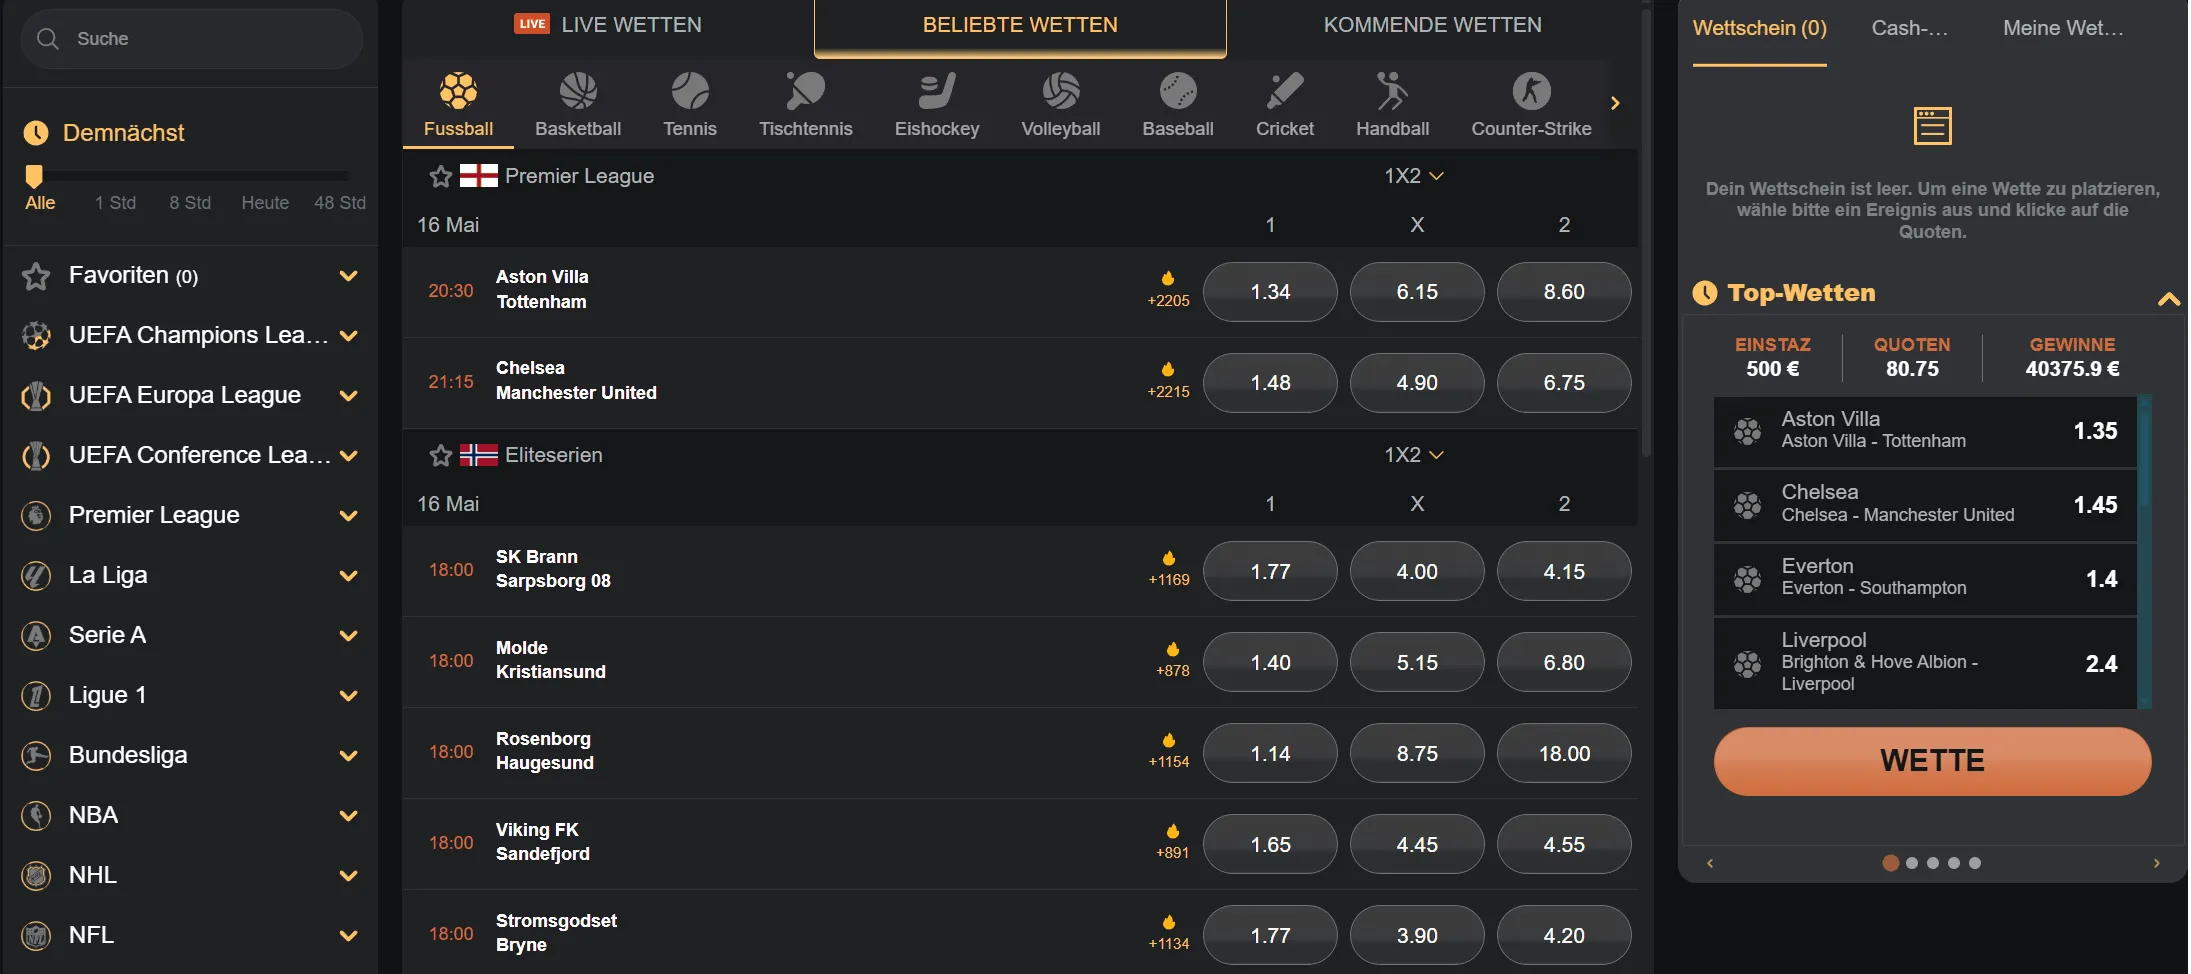Switch to the LIVE WETTEN tab
2191x974 pixels.
pos(608,25)
